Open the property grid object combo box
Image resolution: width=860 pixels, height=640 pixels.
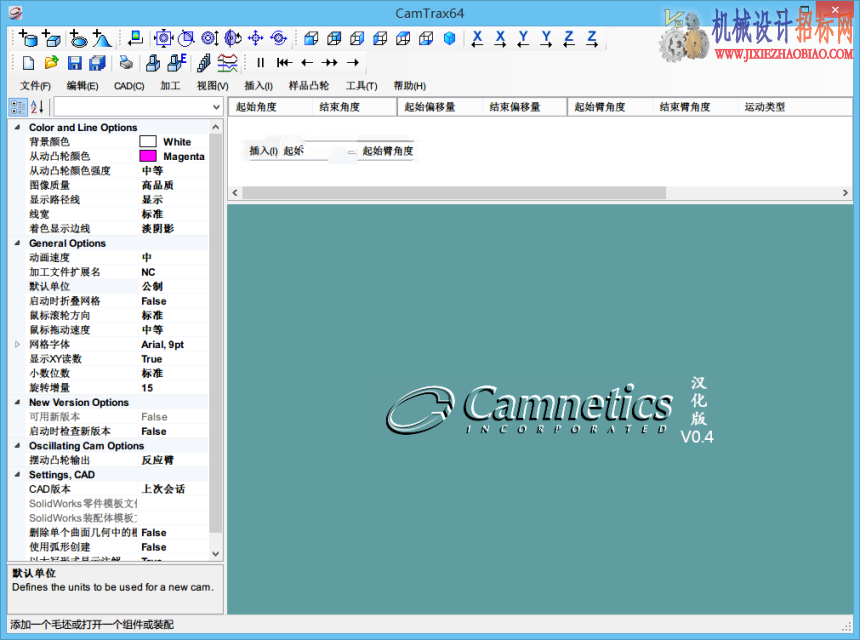[138, 107]
